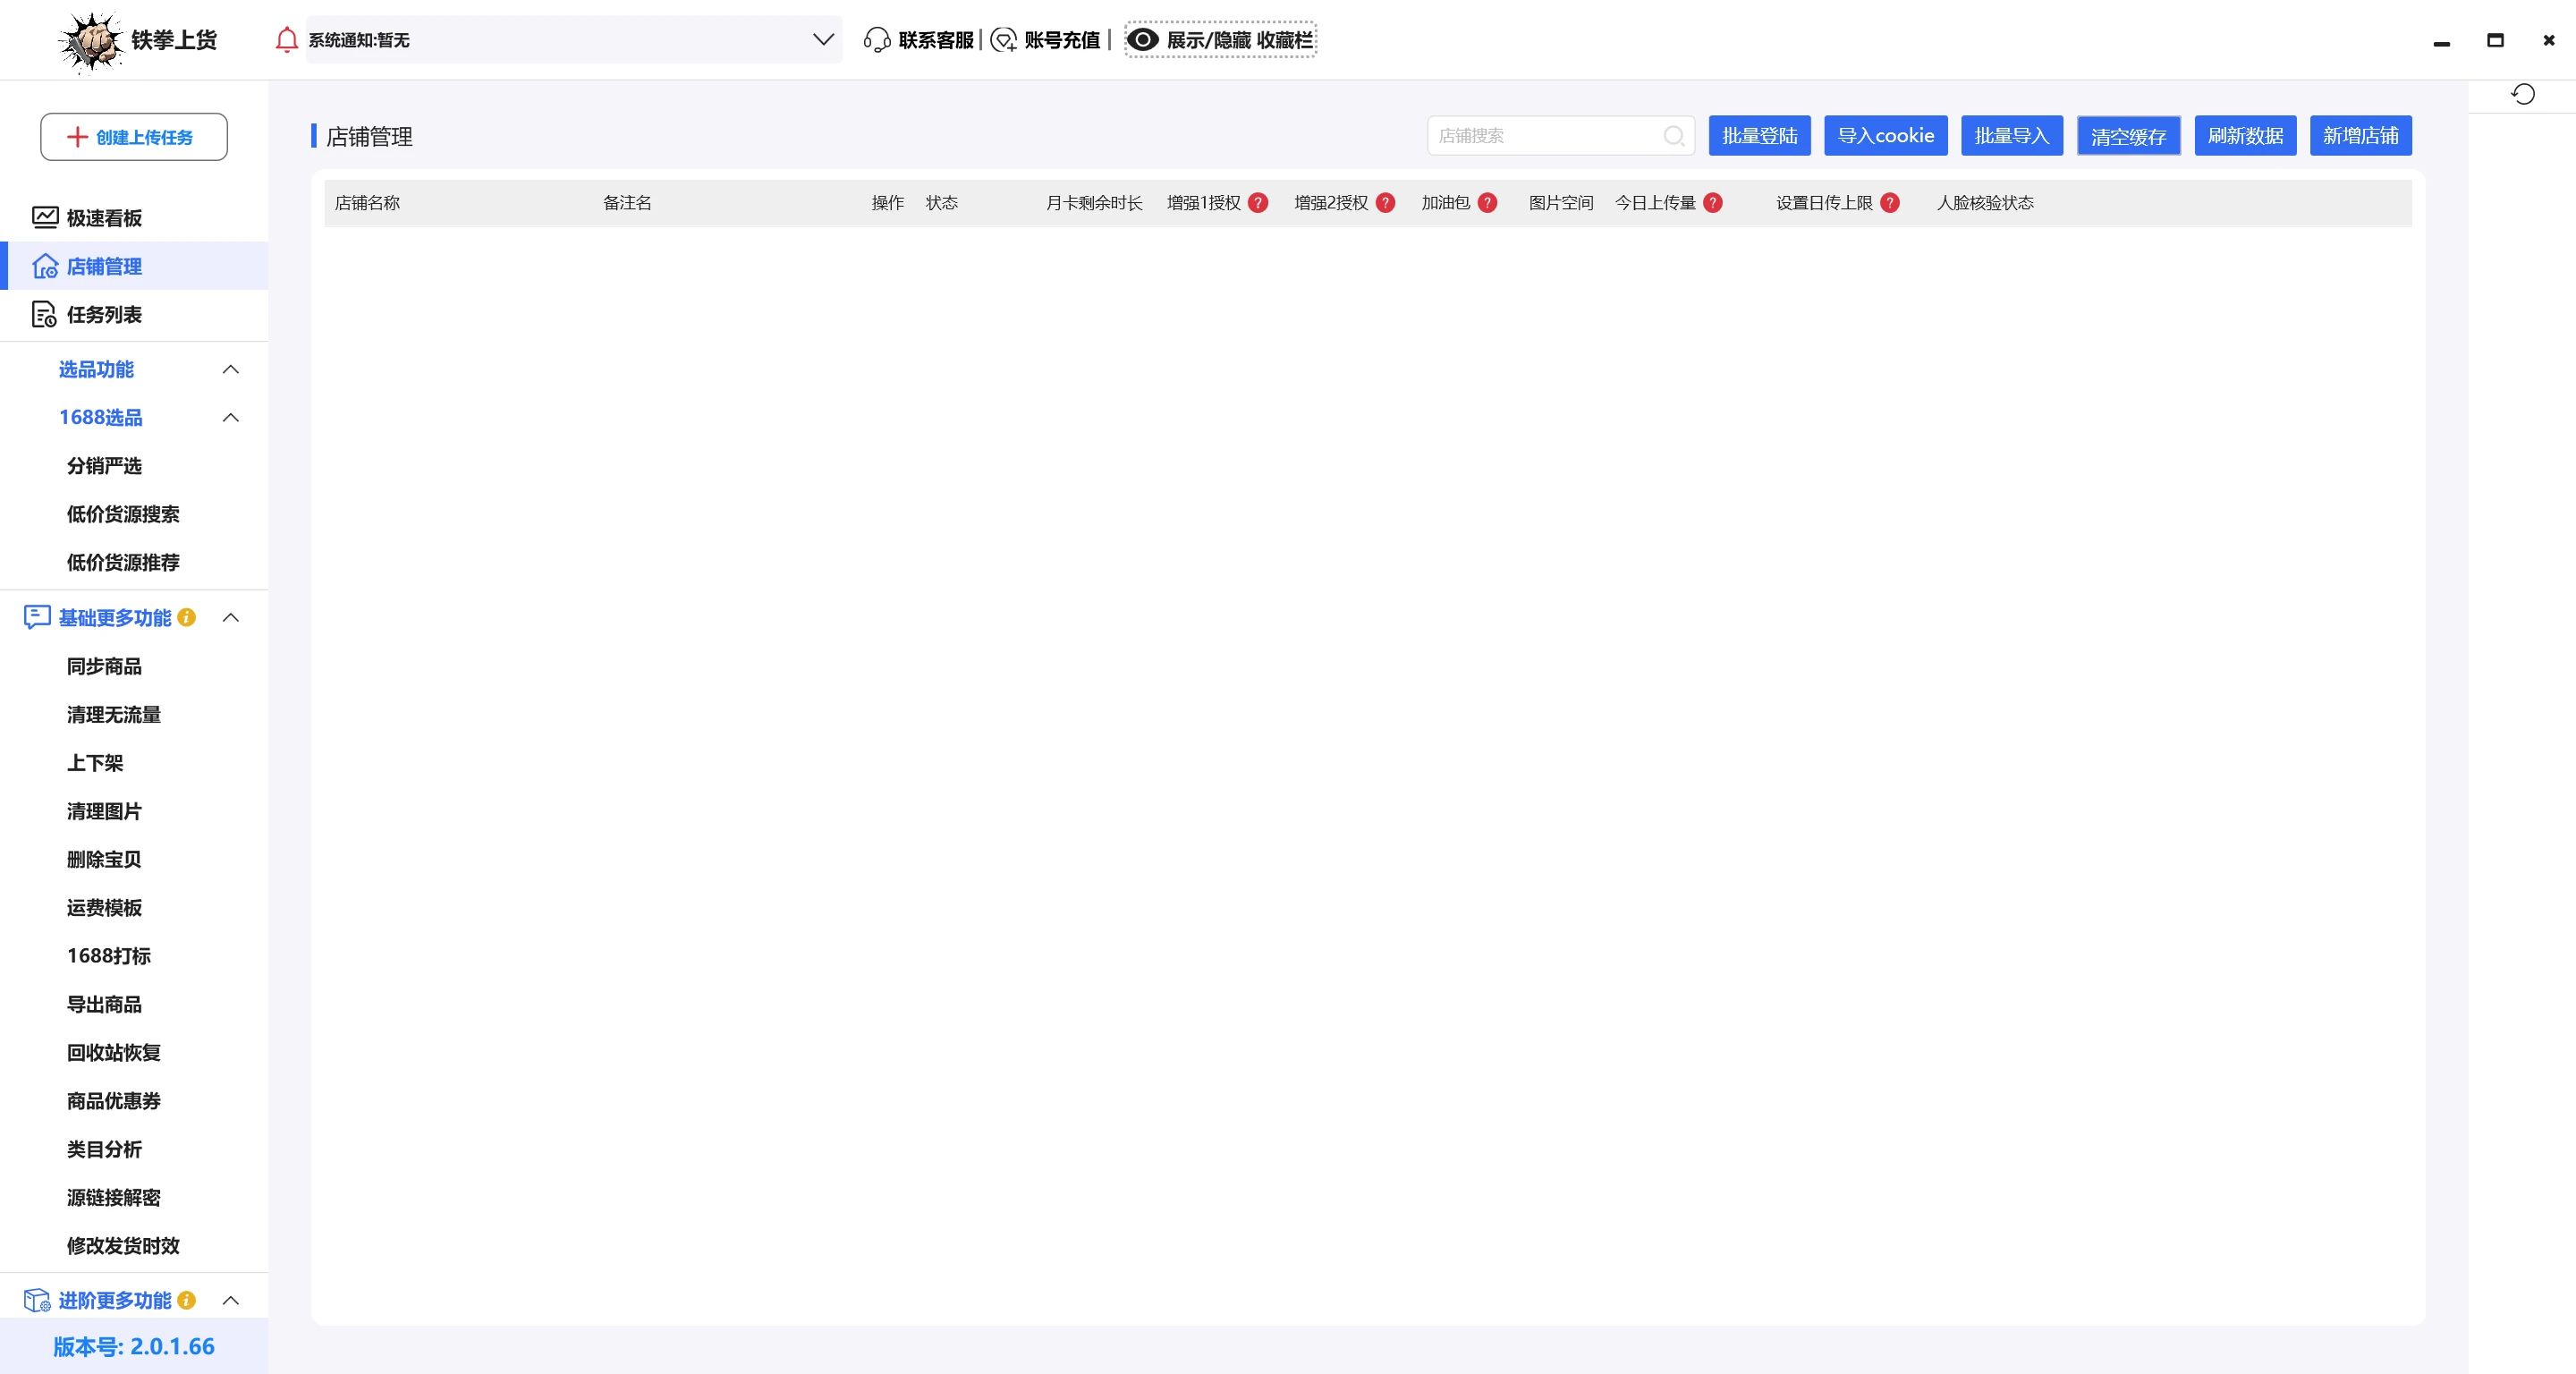Collapse the 1688选品 section chevron
The width and height of the screenshot is (2576, 1374).
coord(231,417)
